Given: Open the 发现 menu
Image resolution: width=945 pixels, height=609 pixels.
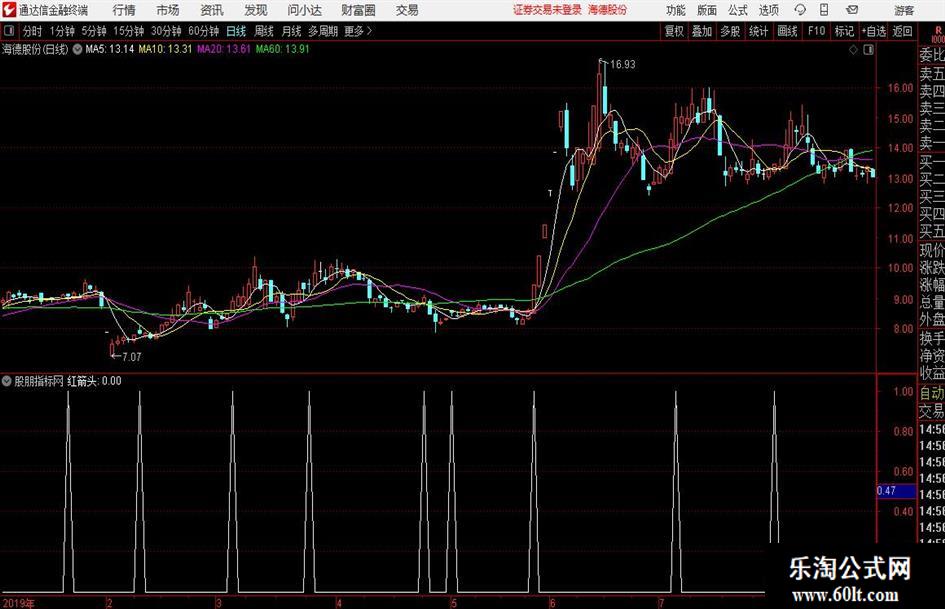Looking at the screenshot, I should coord(256,10).
